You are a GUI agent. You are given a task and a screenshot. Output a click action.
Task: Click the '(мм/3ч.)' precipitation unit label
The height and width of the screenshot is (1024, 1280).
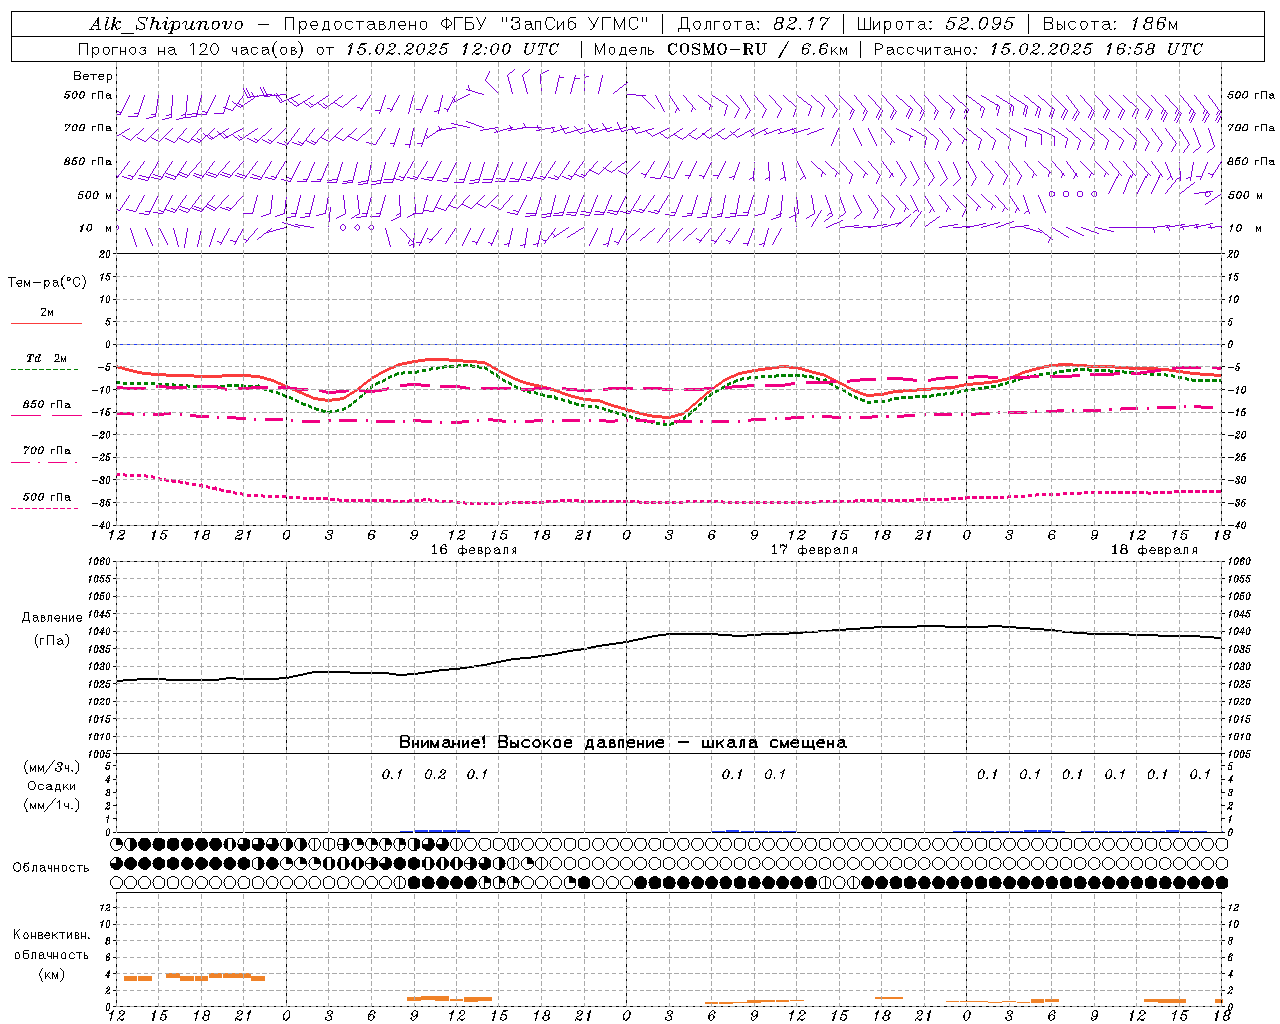pyautogui.click(x=52, y=767)
